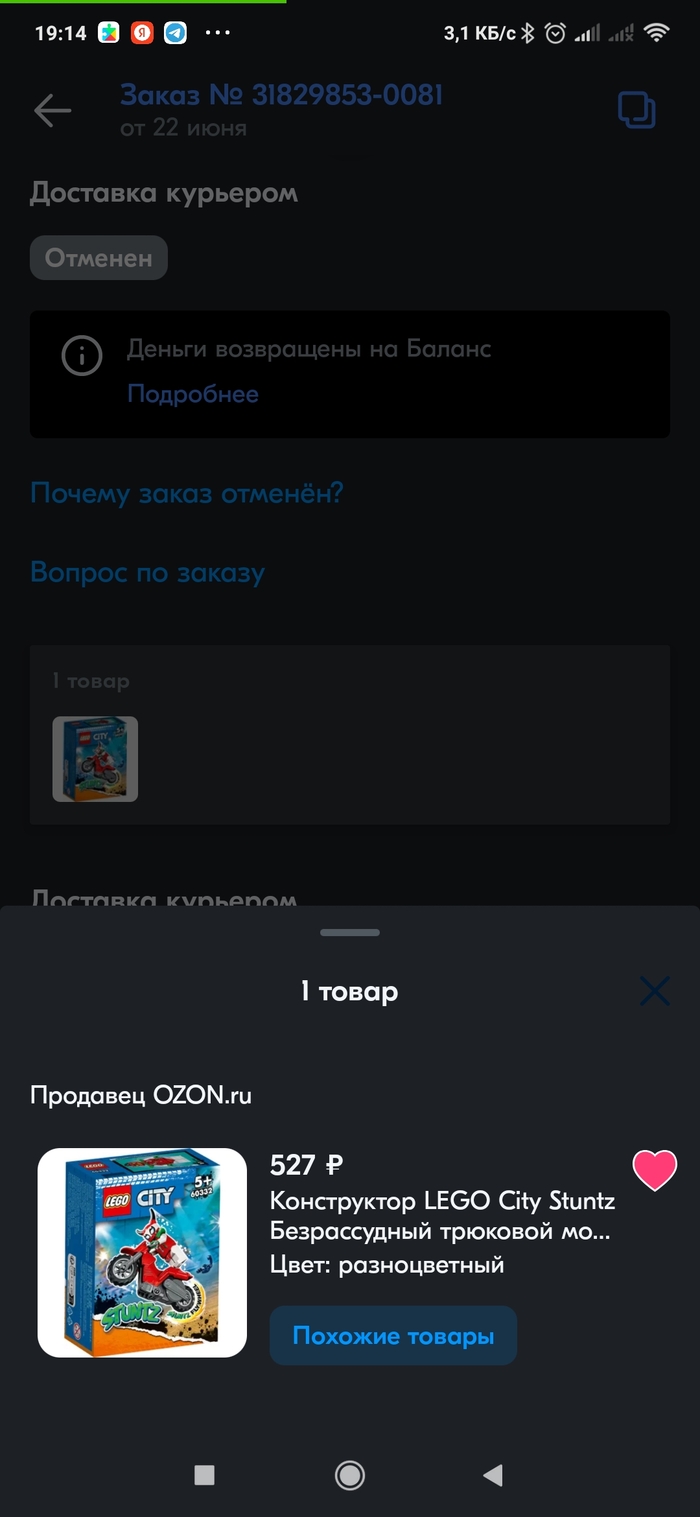Tap the Android home circle button
This screenshot has width=700, height=1517.
pyautogui.click(x=349, y=1475)
